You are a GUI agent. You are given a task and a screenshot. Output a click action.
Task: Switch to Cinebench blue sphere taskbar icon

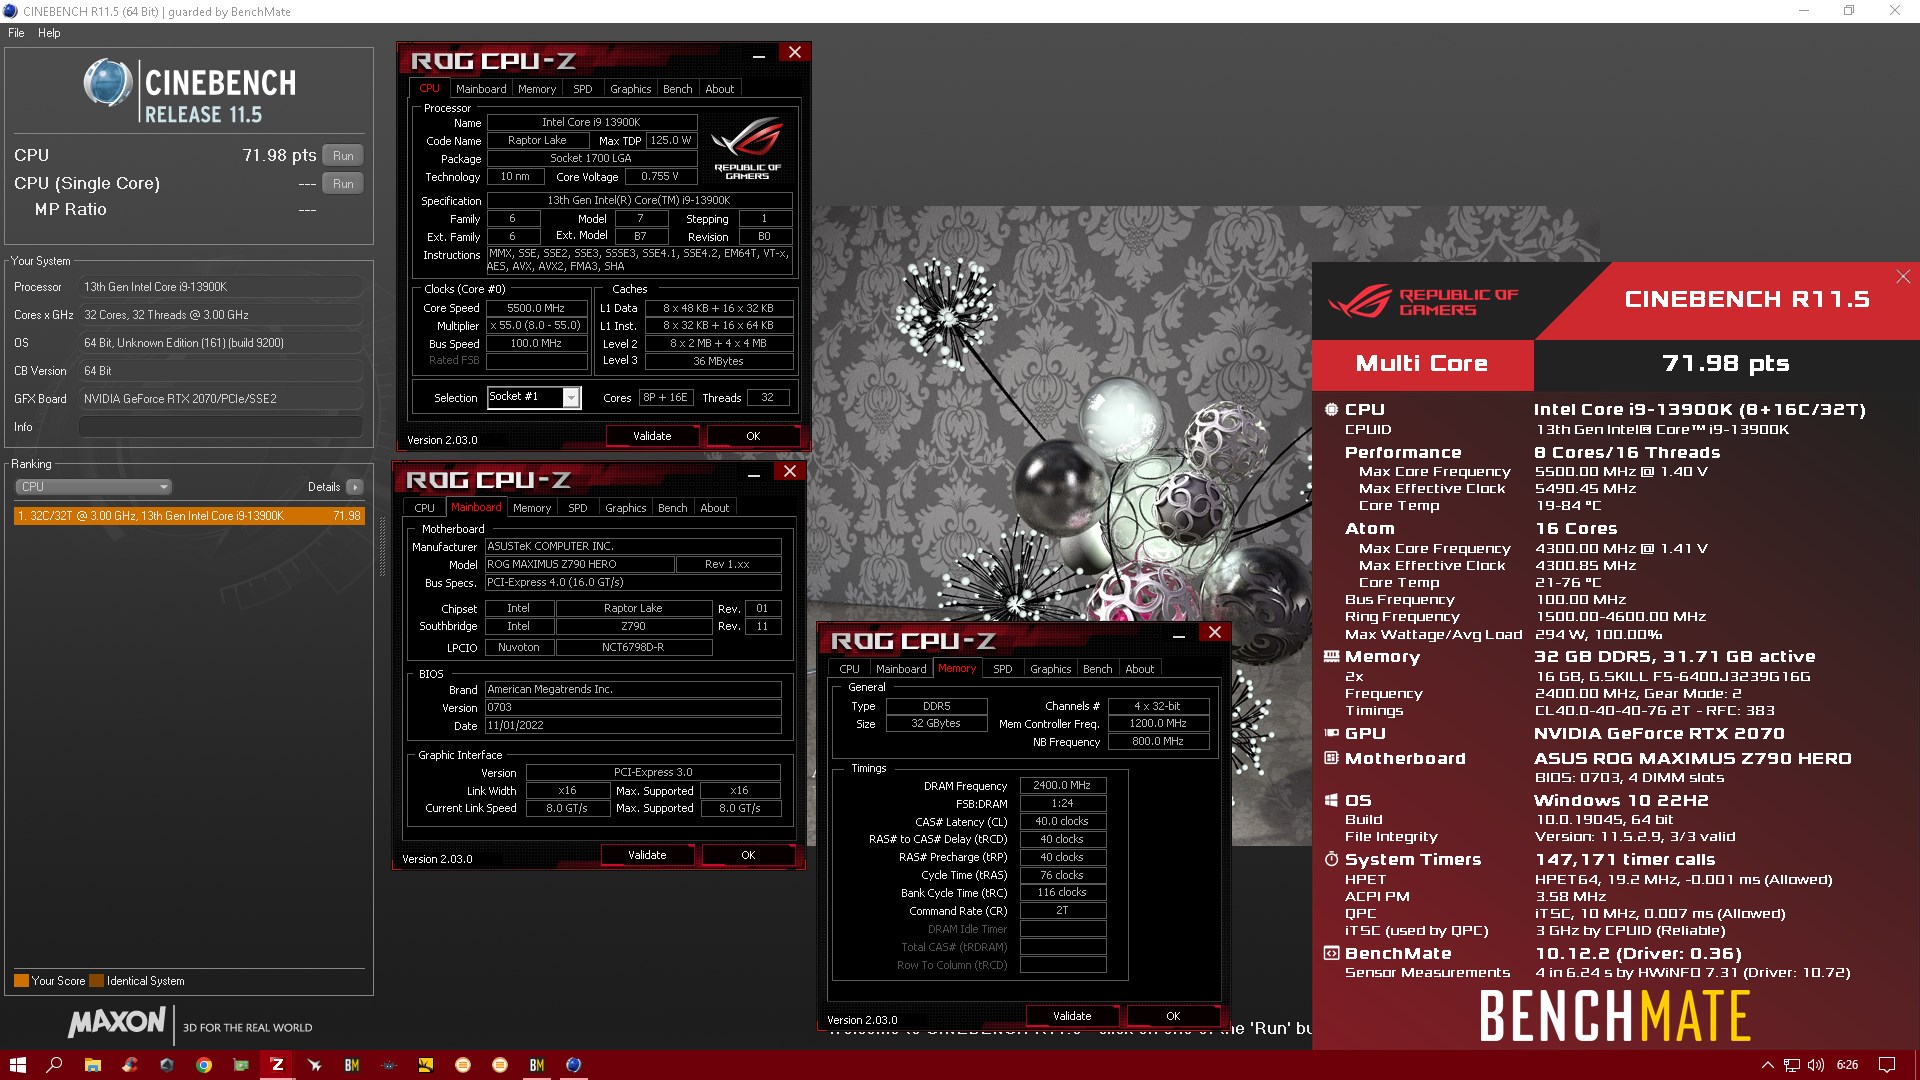click(573, 1065)
